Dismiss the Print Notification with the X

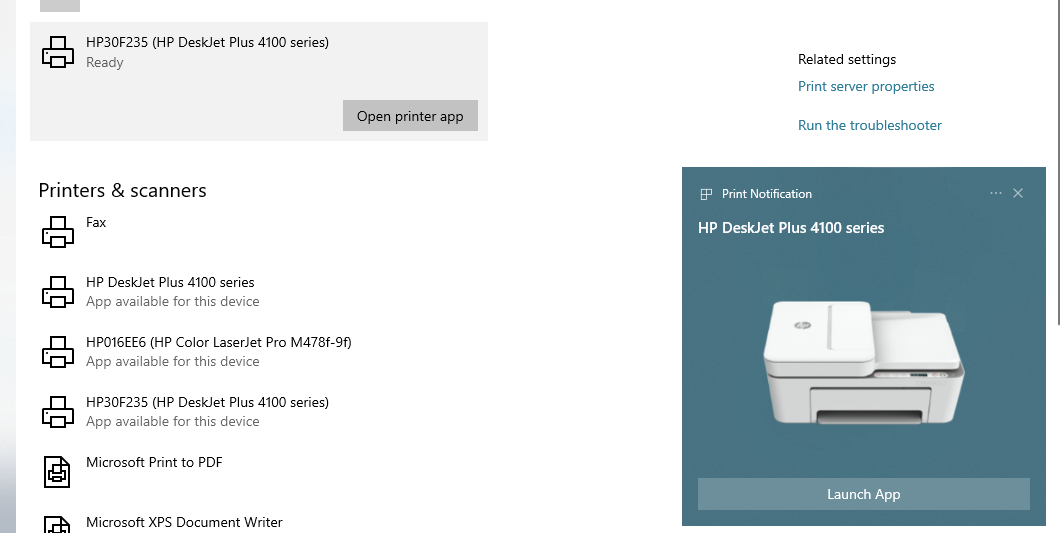pyautogui.click(x=1017, y=193)
